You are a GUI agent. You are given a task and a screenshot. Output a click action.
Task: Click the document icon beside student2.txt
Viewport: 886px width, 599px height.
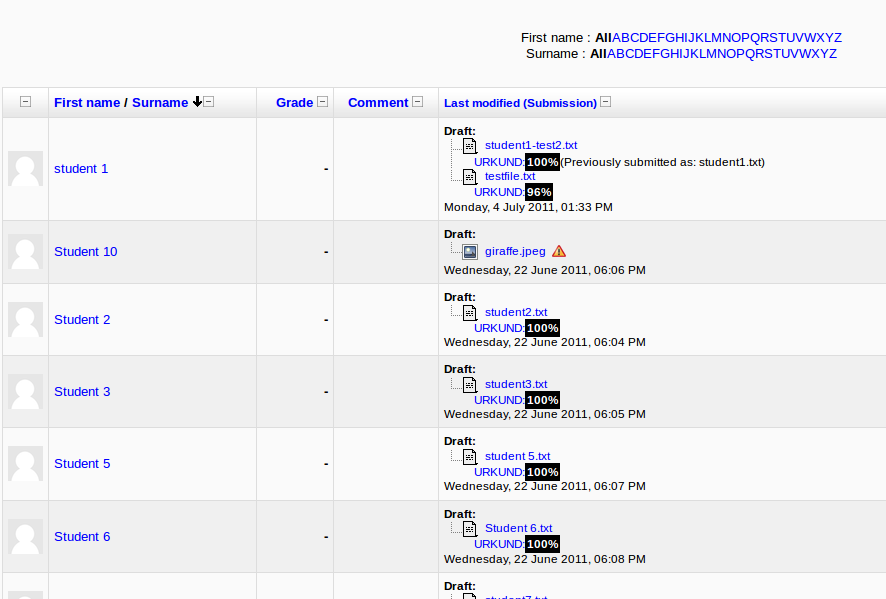click(x=470, y=313)
